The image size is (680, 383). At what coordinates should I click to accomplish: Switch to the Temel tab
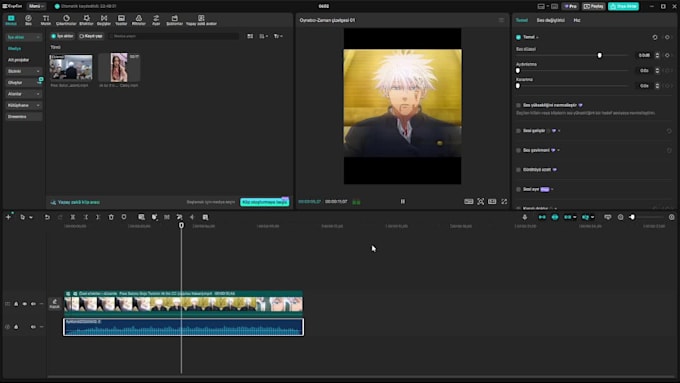click(x=522, y=20)
